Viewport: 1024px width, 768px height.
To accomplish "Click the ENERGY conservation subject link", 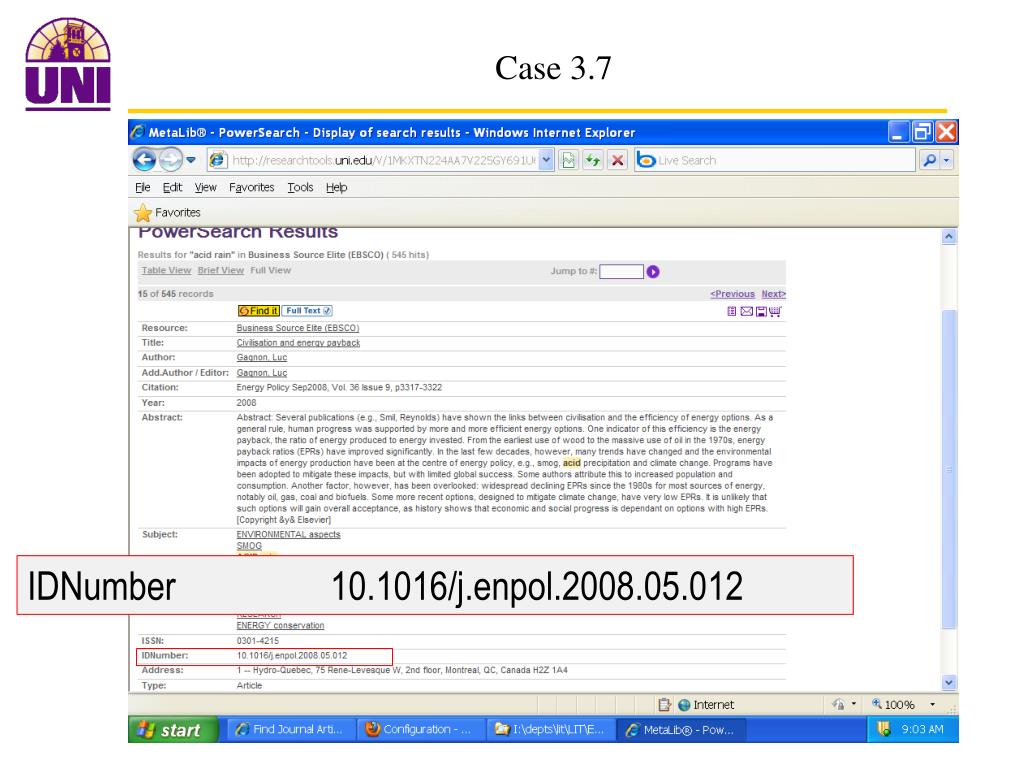I will (x=280, y=626).
